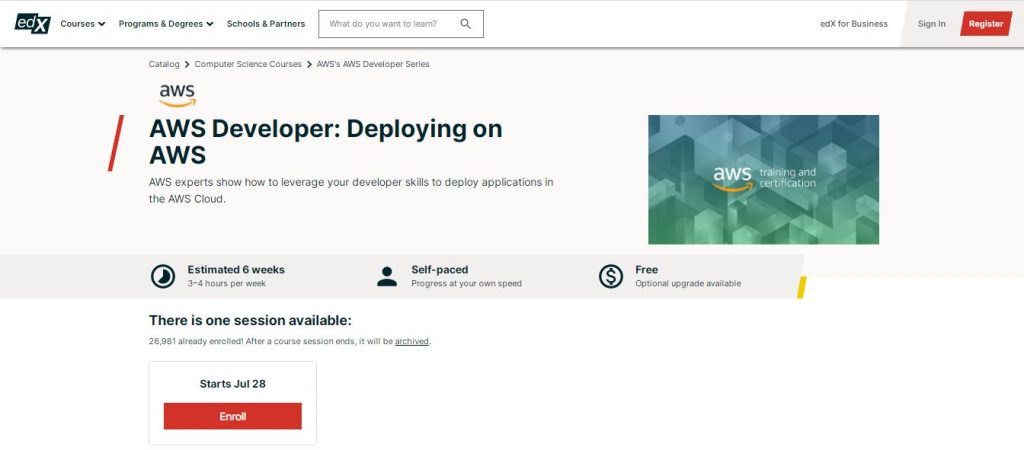Click the Sign In link
Image resolution: width=1024 pixels, height=450 pixels.
931,24
